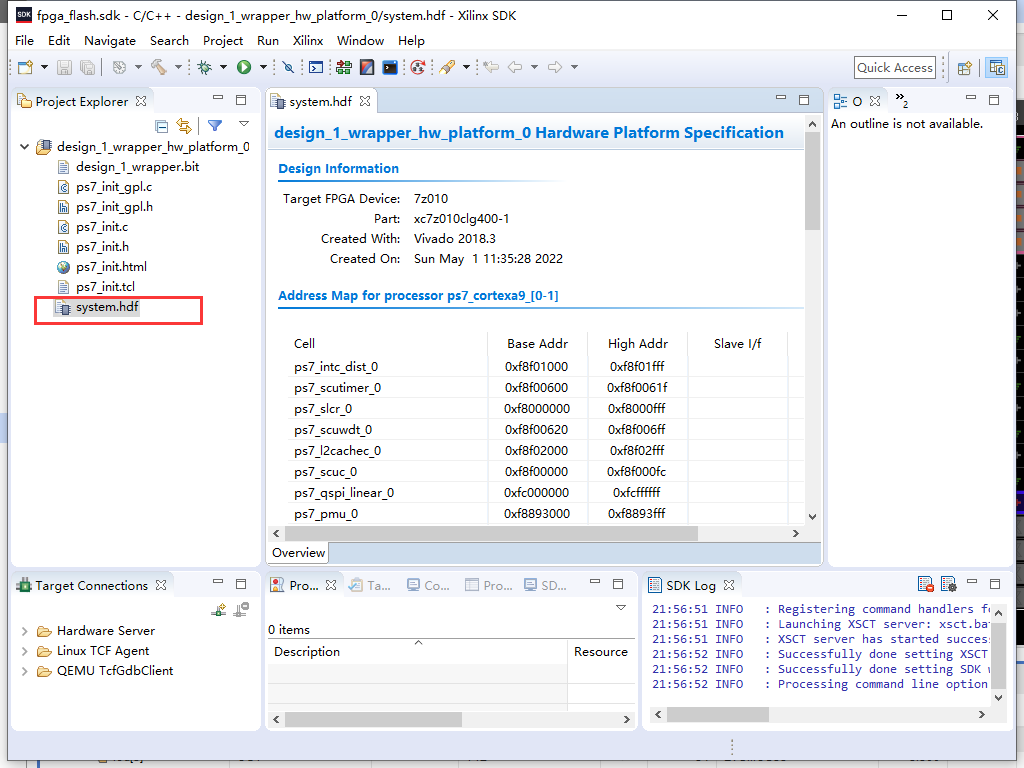1024x768 pixels.
Task: Switch to the SDK Terminal tab
Action: tap(546, 585)
